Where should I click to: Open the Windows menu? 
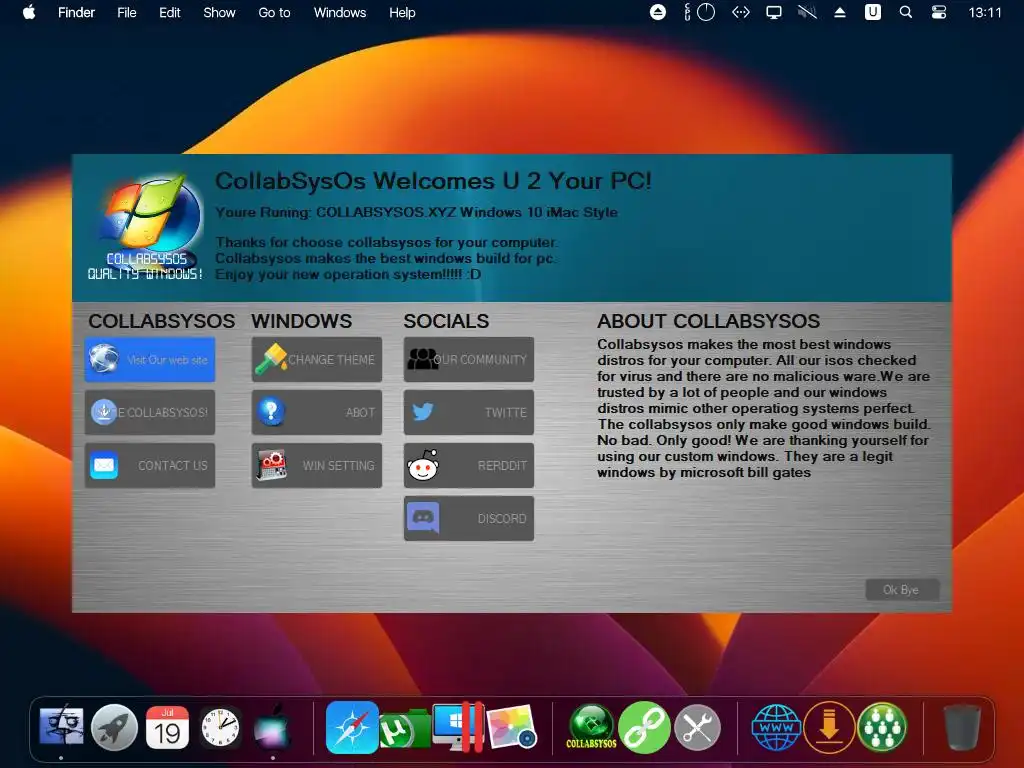[x=340, y=12]
